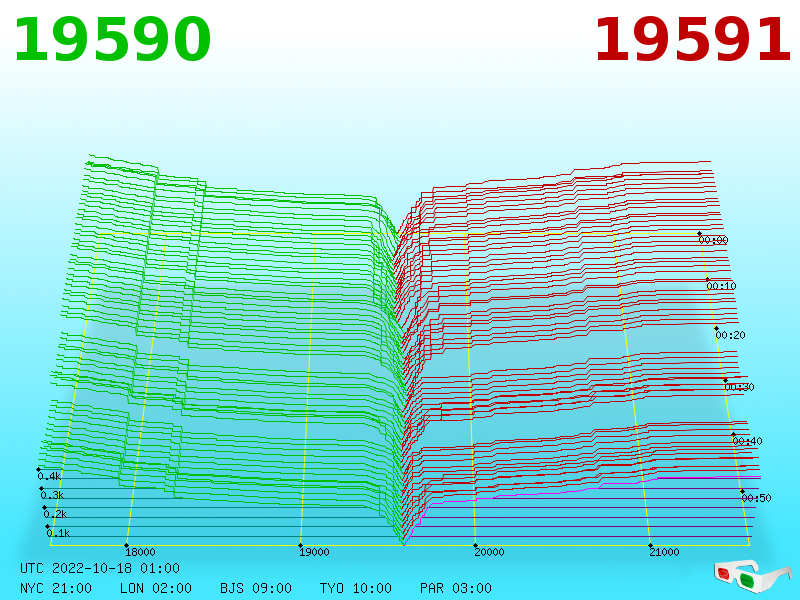Click the LON 02:00 clock text
The height and width of the screenshot is (600, 800).
156,588
